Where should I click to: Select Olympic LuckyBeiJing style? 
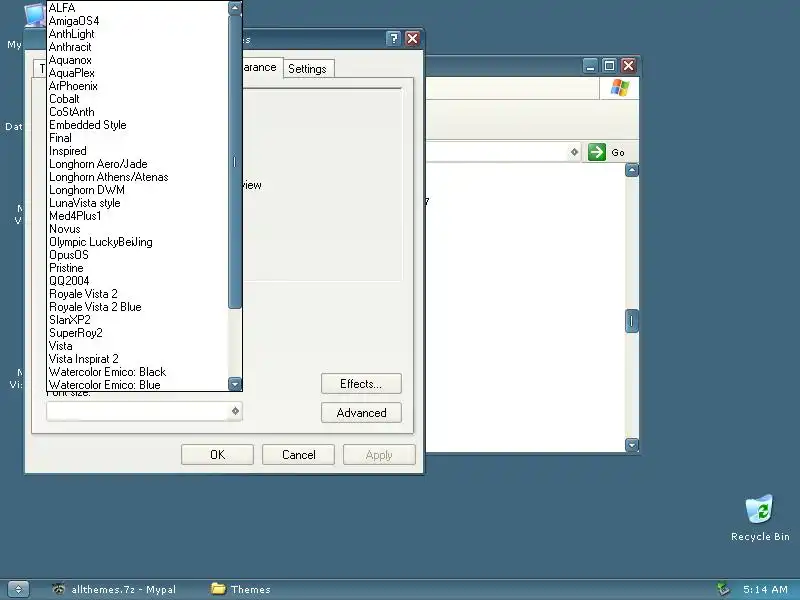click(x=137, y=242)
